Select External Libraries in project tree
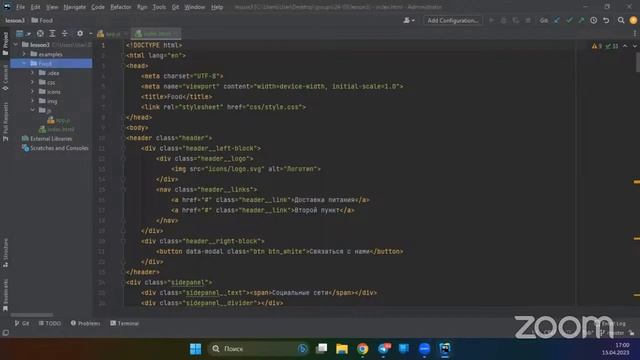 [47, 139]
